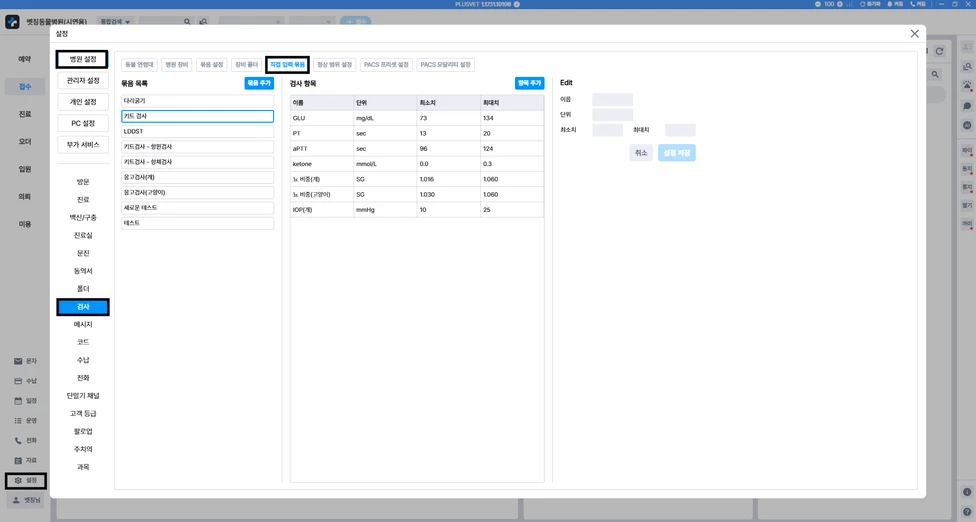
Task: Select the 직접 입력 묶음 tab
Action: pos(288,65)
